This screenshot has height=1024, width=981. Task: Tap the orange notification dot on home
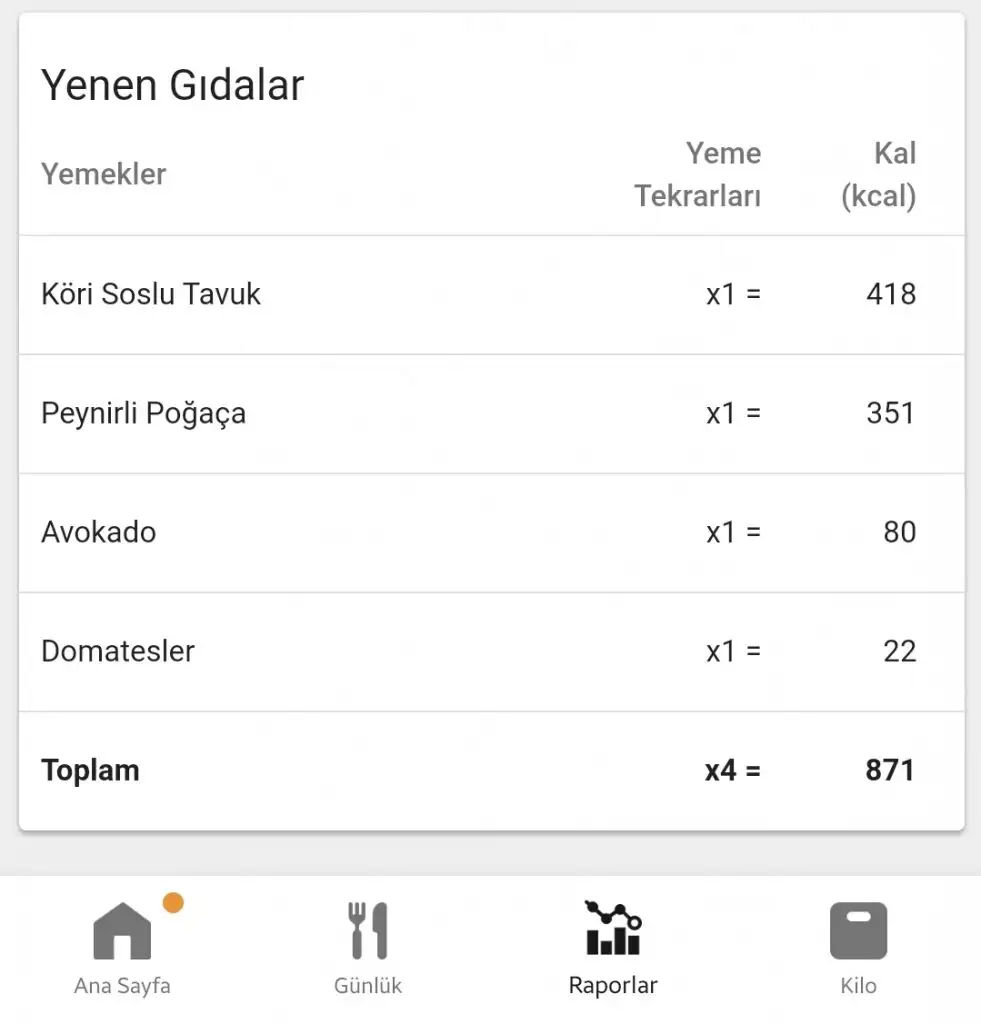point(173,903)
